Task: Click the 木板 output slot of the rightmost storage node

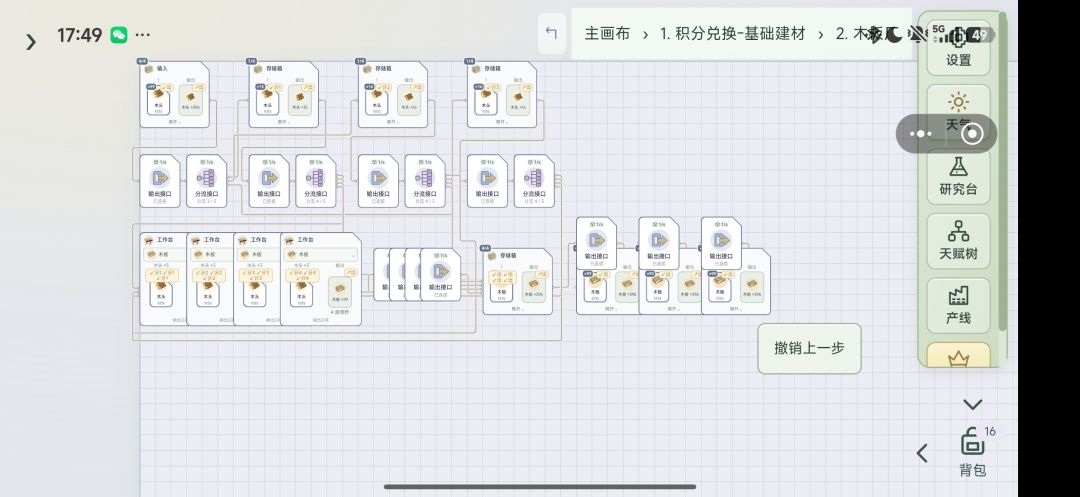Action: tap(751, 286)
